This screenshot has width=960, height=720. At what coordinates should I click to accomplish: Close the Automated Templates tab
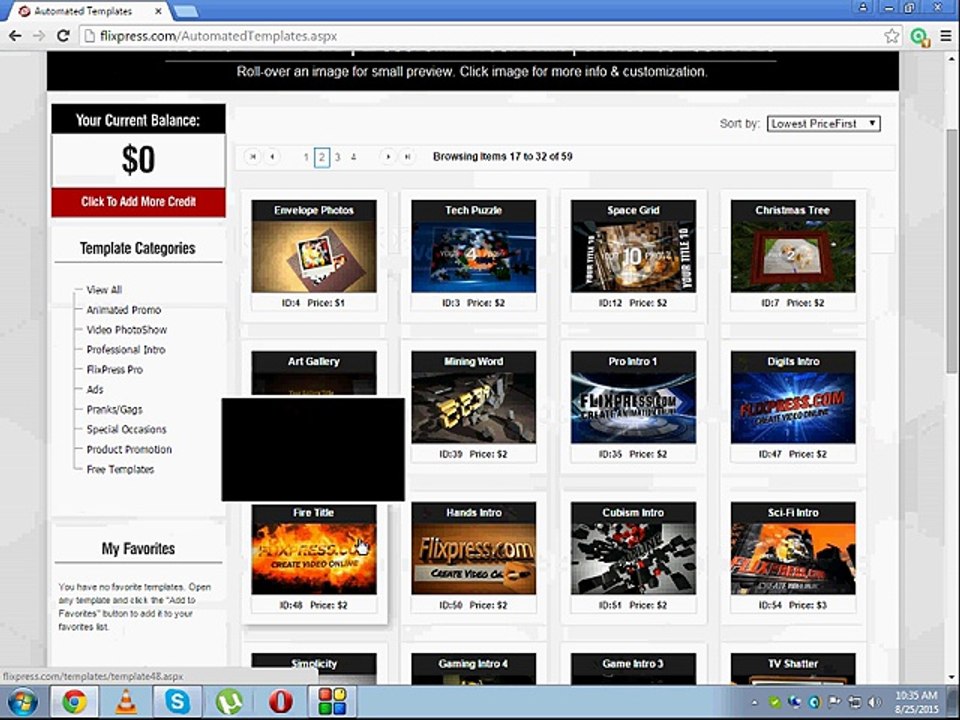pos(158,11)
